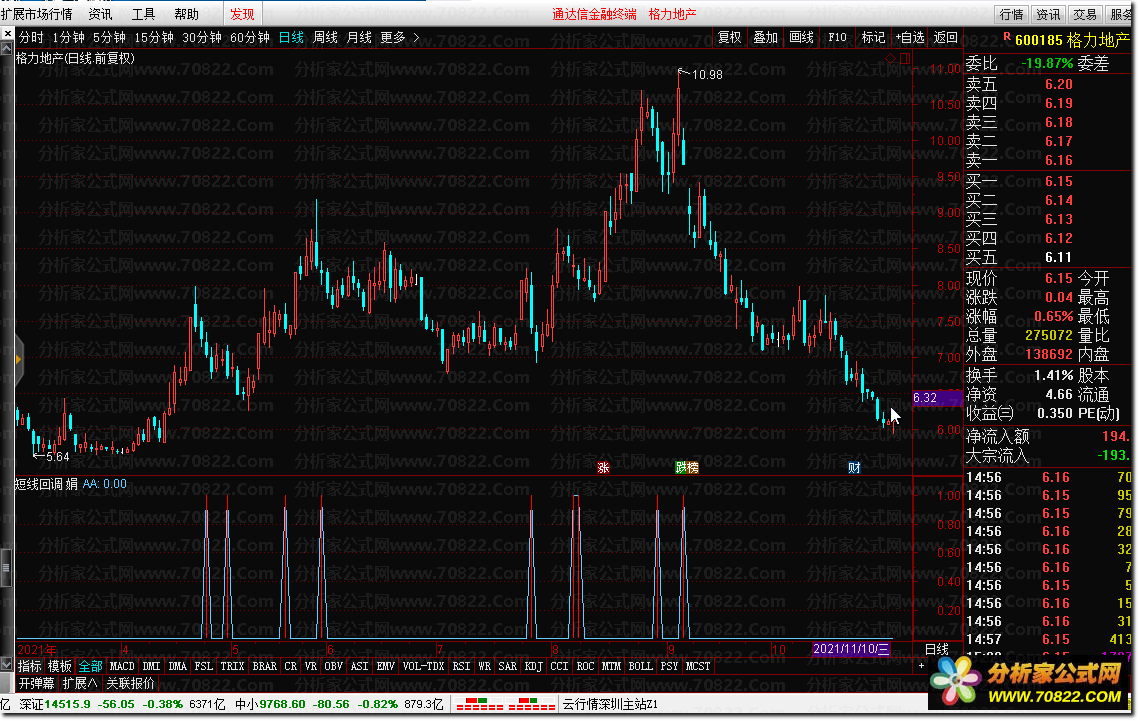Select the 30分钟 period
Image resolution: width=1140 pixels, height=721 pixels.
tap(201, 37)
